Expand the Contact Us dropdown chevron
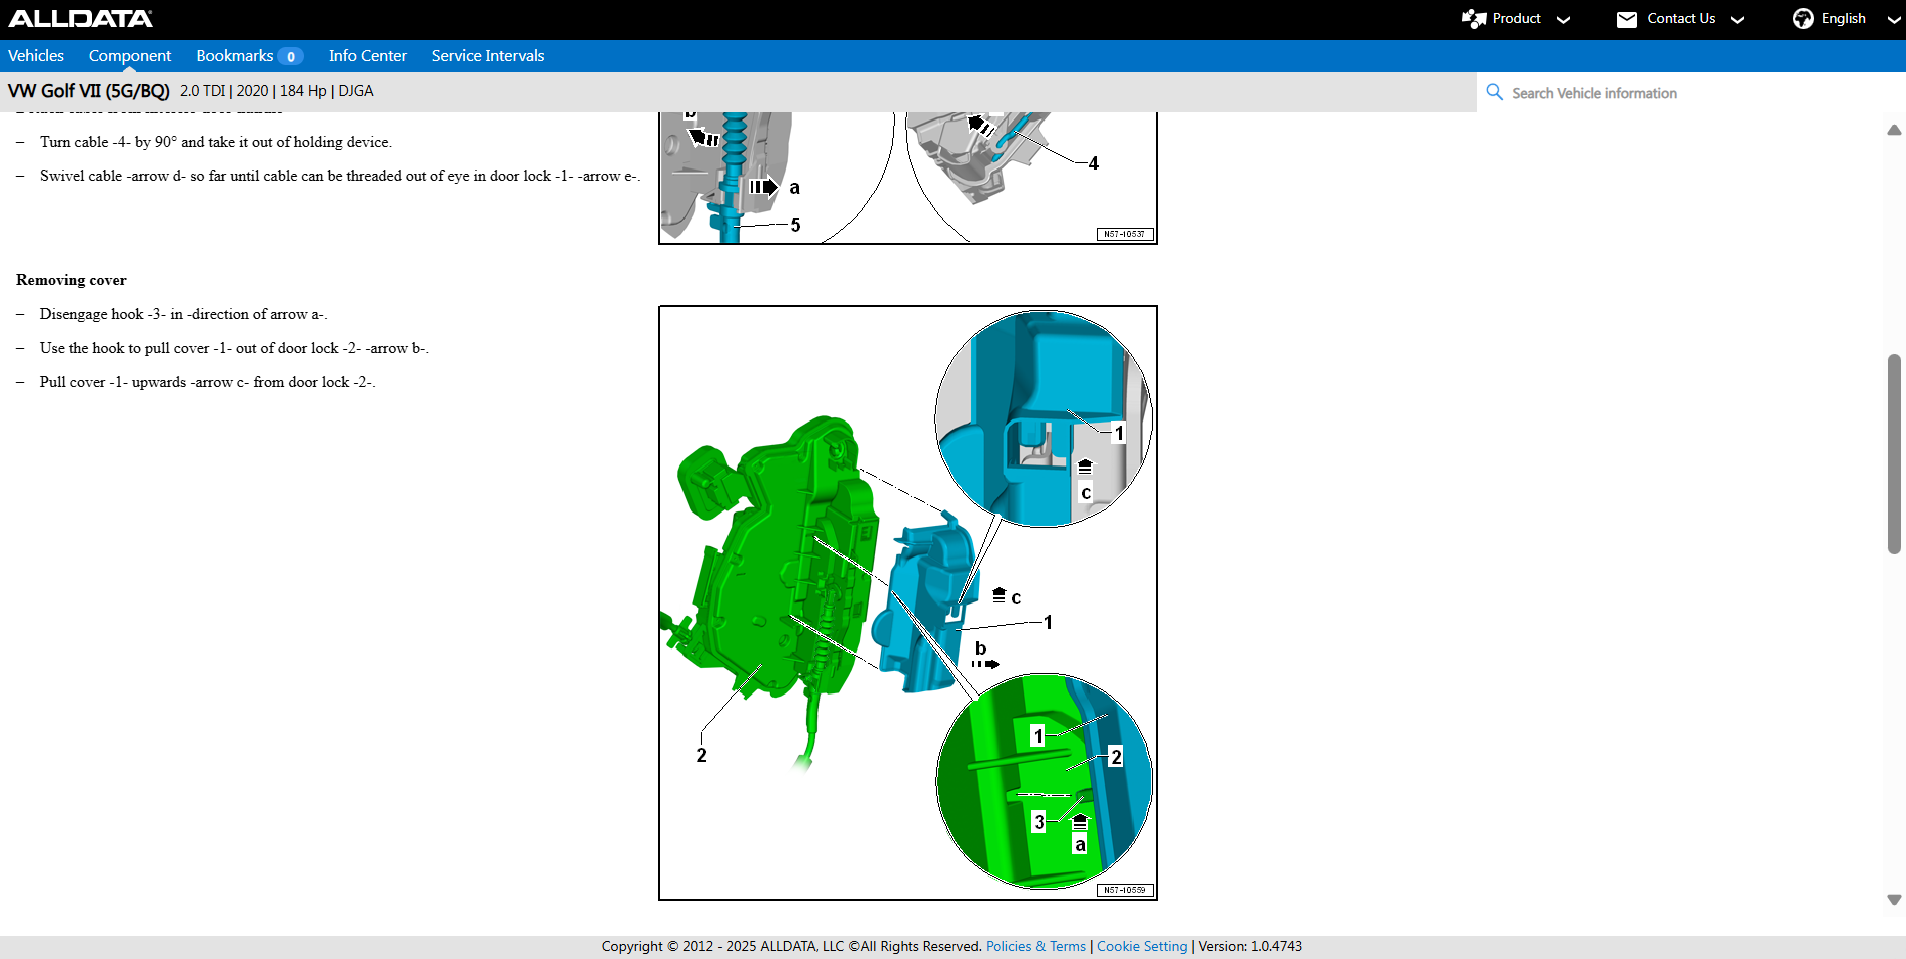 tap(1738, 20)
